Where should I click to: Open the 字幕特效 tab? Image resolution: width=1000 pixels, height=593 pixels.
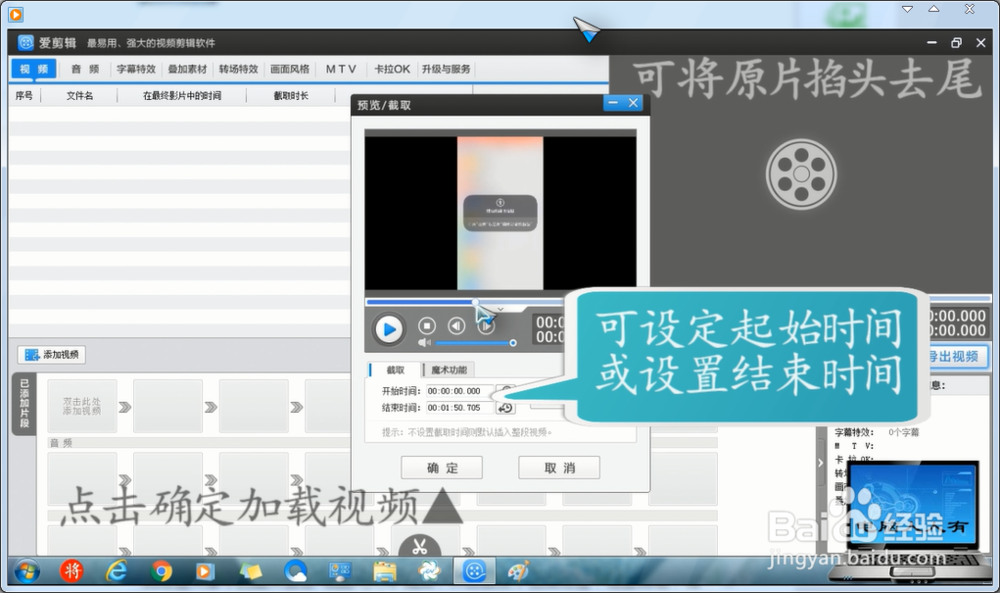(x=136, y=69)
